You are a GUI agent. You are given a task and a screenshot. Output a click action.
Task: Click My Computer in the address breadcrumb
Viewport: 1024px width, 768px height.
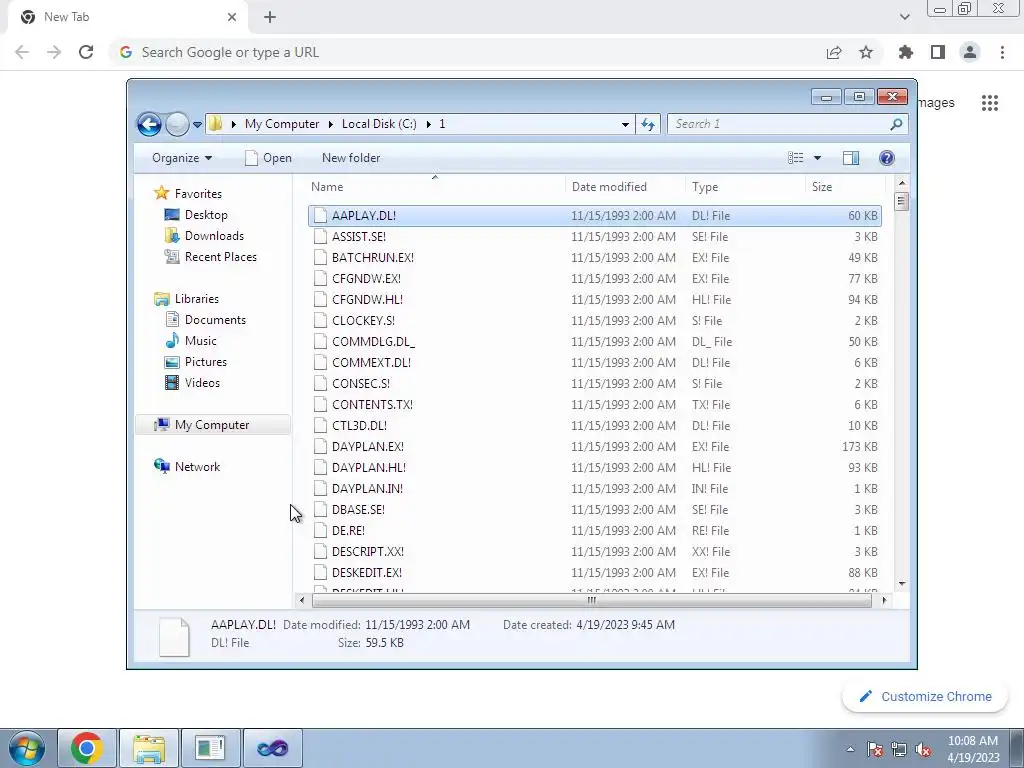click(x=282, y=124)
